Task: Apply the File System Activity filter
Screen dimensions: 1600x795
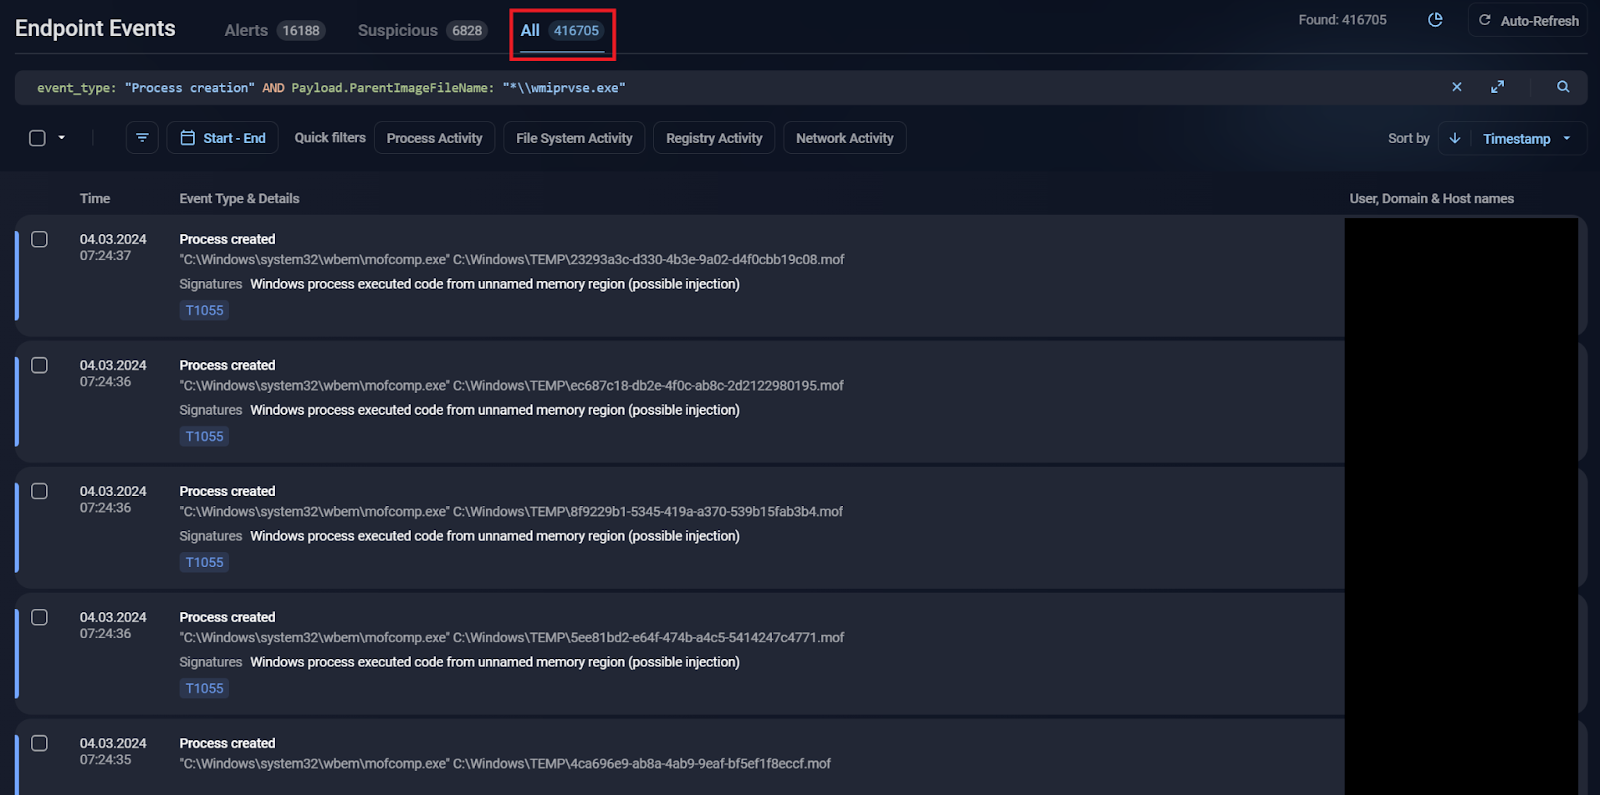Action: pyautogui.click(x=574, y=138)
